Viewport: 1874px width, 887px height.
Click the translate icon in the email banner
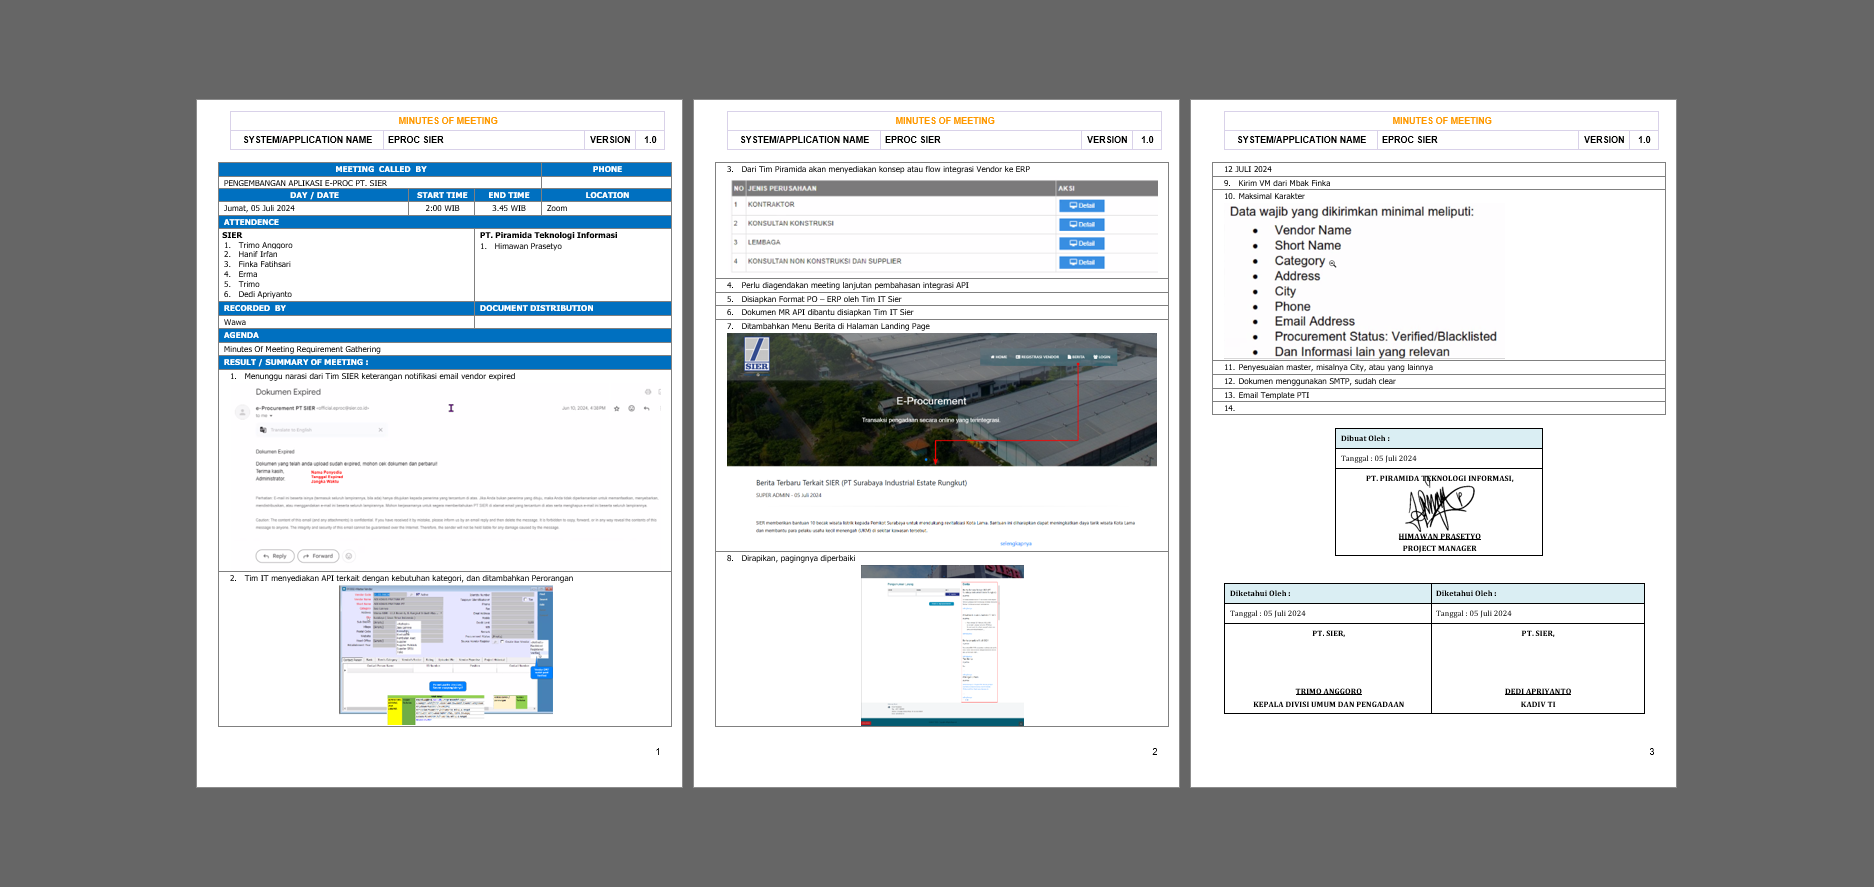tap(263, 430)
